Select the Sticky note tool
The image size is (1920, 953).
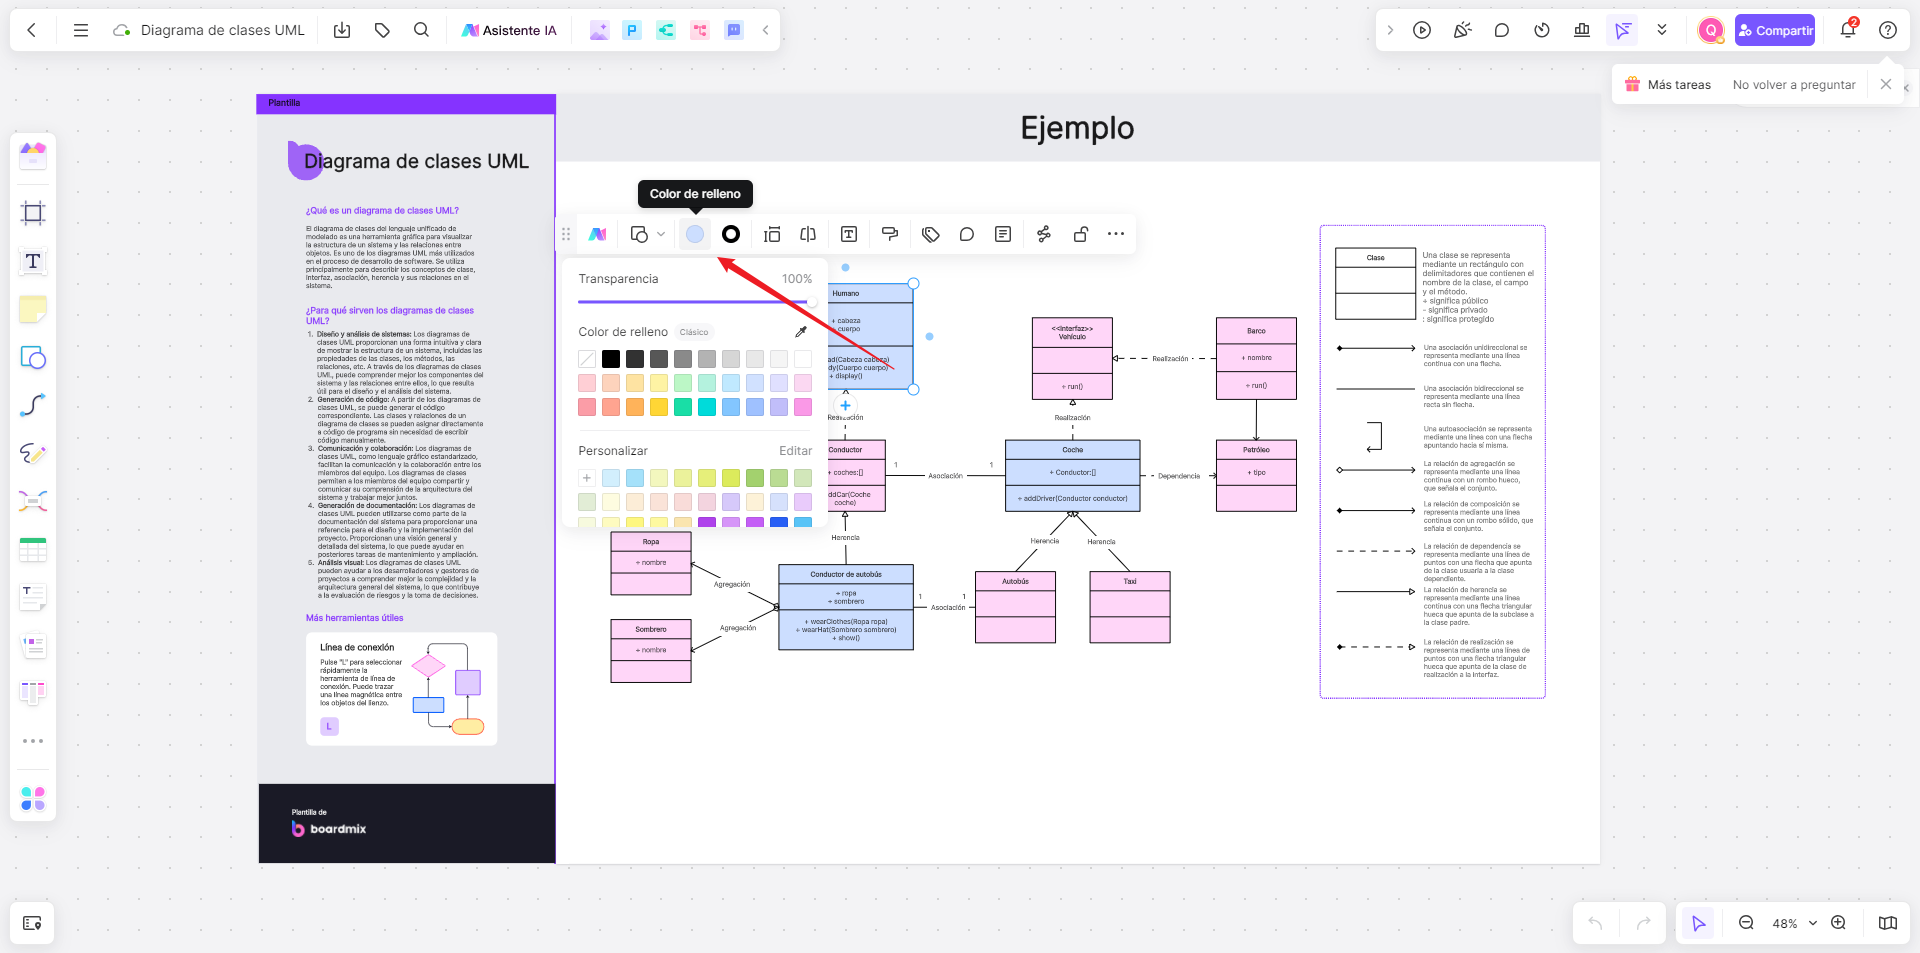[x=33, y=309]
